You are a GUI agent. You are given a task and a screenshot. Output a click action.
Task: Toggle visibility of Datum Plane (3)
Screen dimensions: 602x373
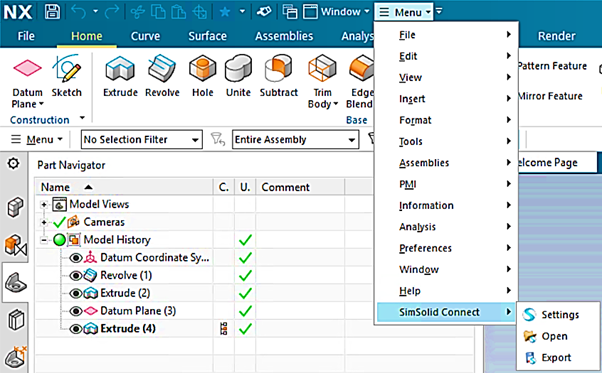[x=76, y=311]
